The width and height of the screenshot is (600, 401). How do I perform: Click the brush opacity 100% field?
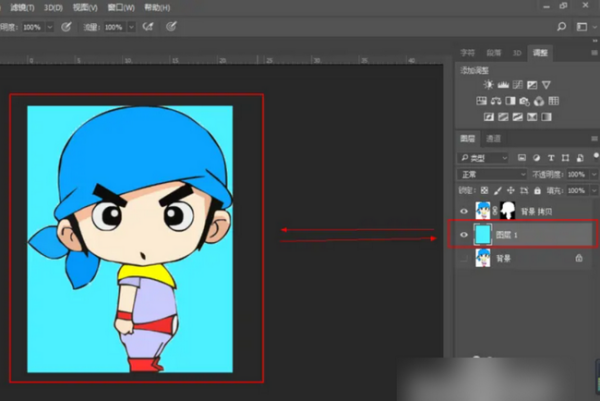click(x=33, y=27)
